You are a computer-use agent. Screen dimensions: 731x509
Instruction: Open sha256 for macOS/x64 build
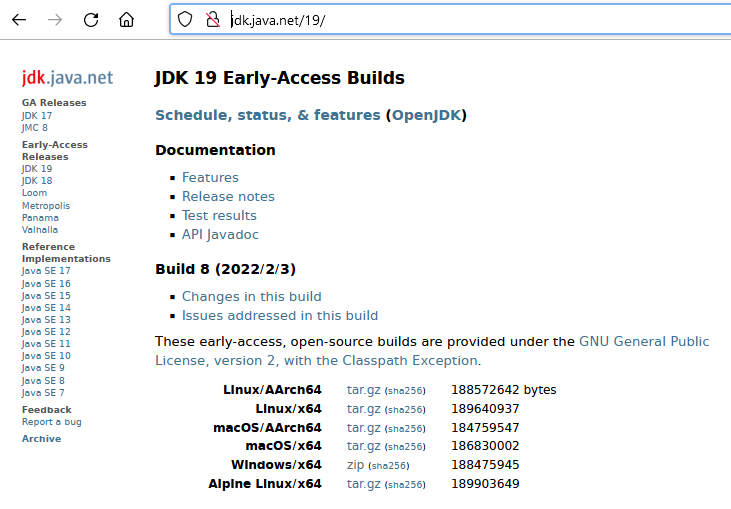(405, 447)
